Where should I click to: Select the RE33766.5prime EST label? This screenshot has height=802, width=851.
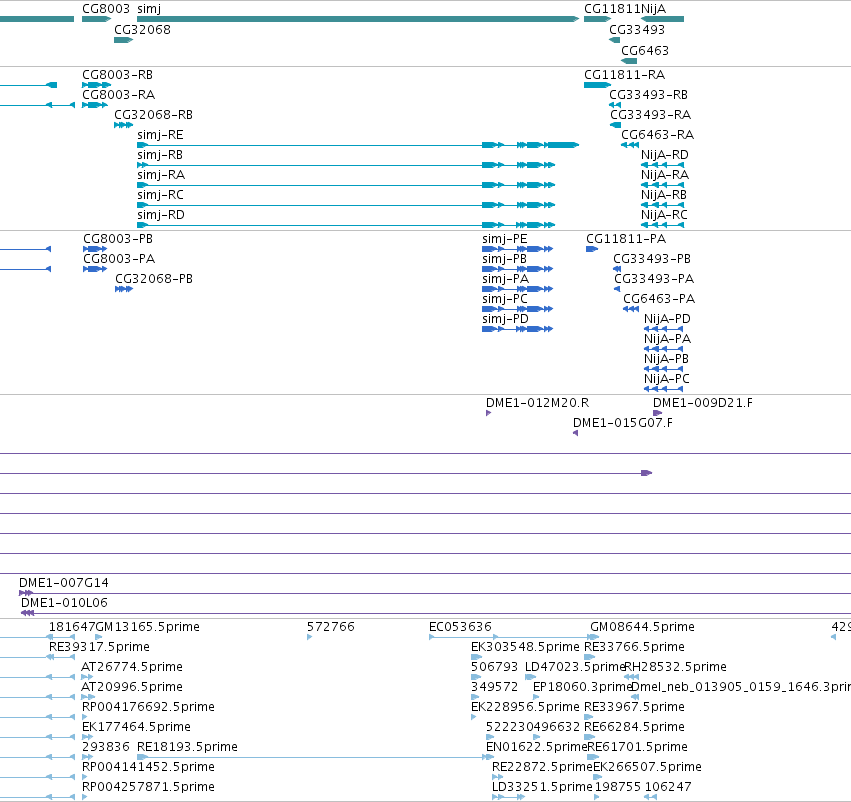point(634,647)
